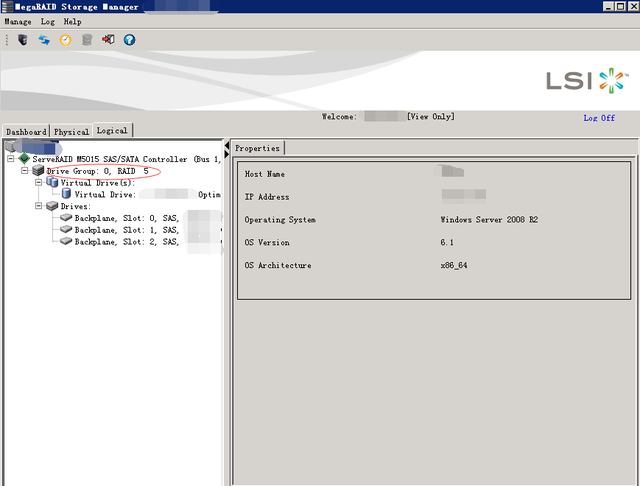
Task: Click MegaRAID Storage Manager title bar icon
Action: (x=7, y=7)
